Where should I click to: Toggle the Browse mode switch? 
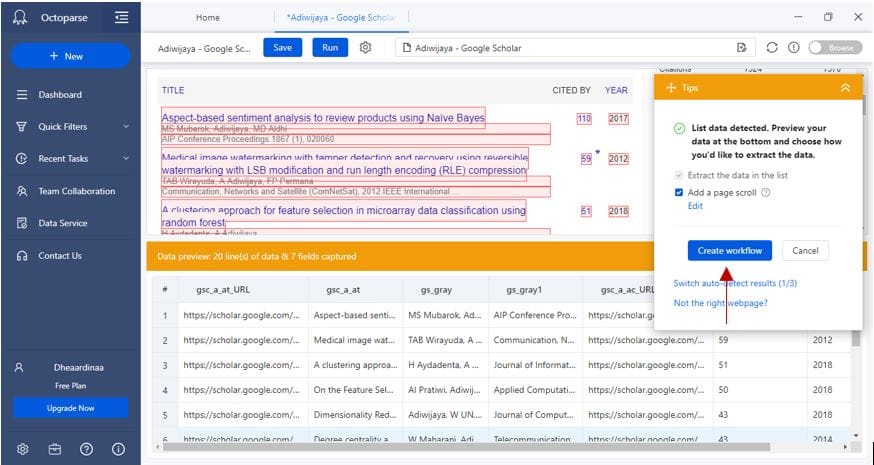[834, 47]
